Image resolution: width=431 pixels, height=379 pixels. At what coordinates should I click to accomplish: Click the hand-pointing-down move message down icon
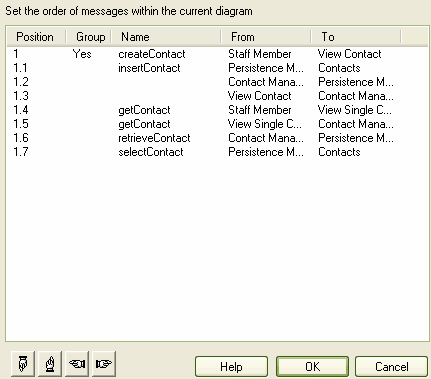click(x=23, y=363)
